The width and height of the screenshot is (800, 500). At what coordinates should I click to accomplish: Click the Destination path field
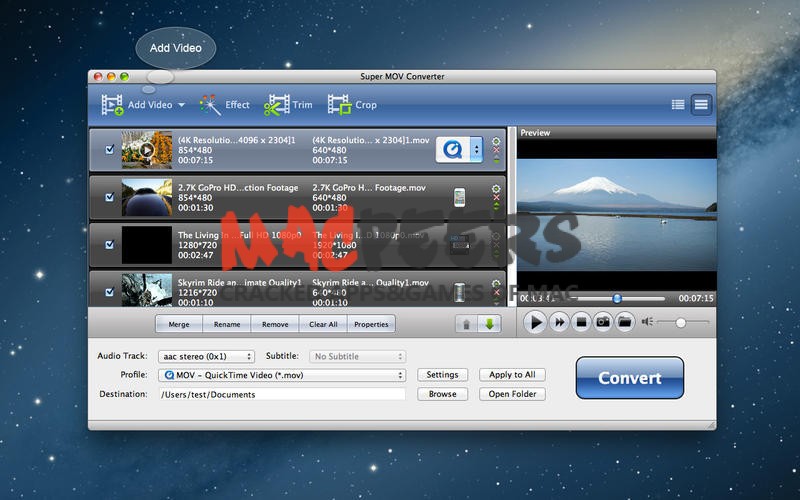[281, 394]
